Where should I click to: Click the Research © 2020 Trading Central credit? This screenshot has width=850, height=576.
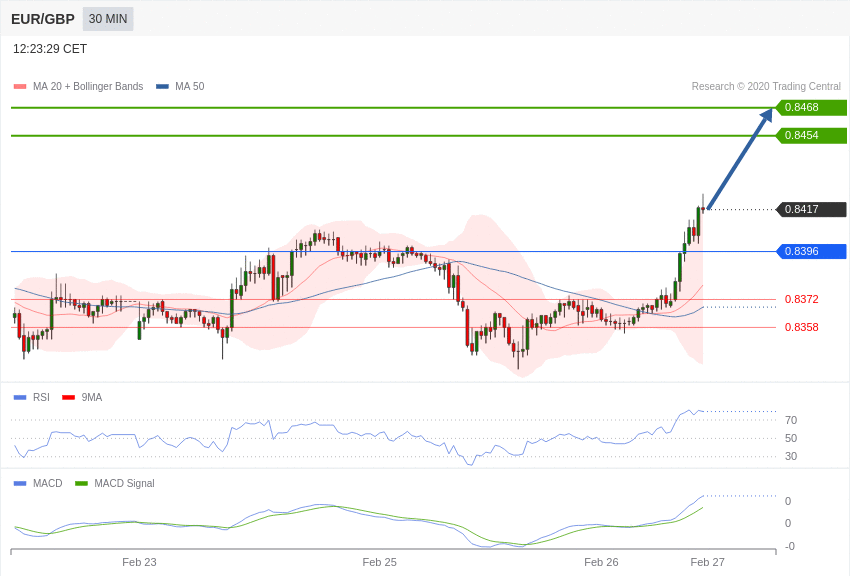pyautogui.click(x=766, y=87)
